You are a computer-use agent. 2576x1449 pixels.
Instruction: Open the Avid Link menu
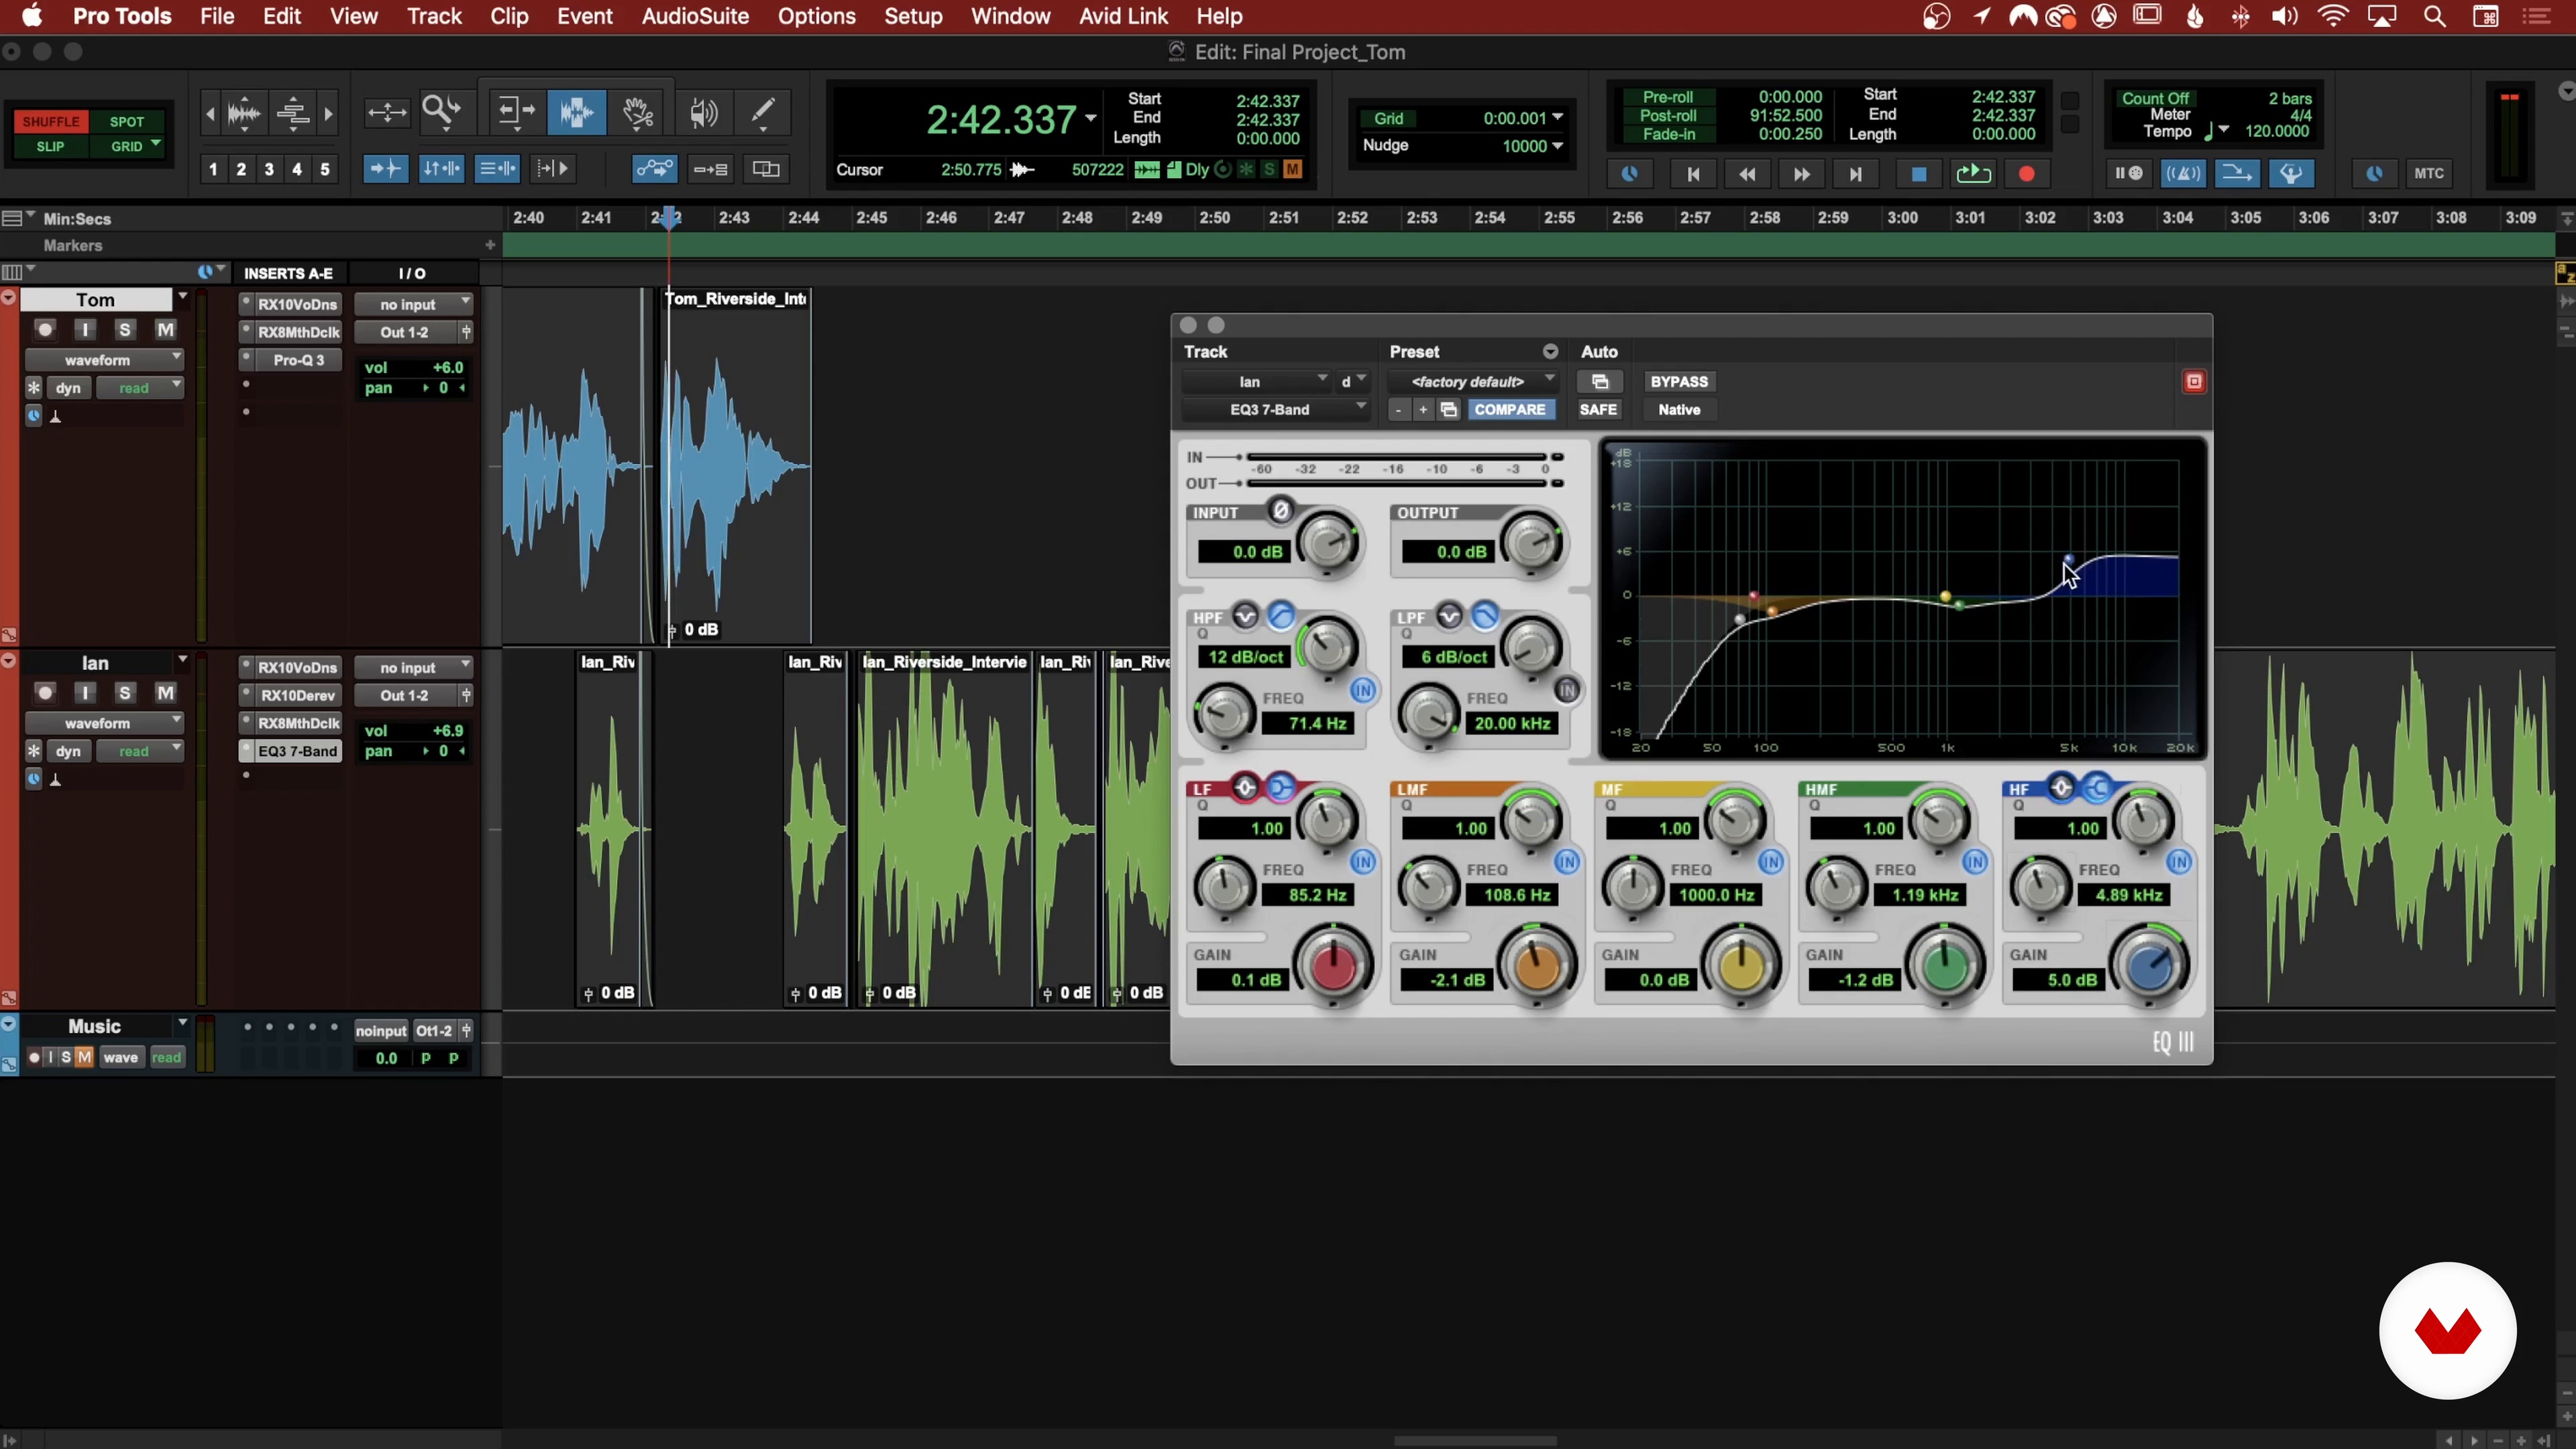pyautogui.click(x=1123, y=16)
